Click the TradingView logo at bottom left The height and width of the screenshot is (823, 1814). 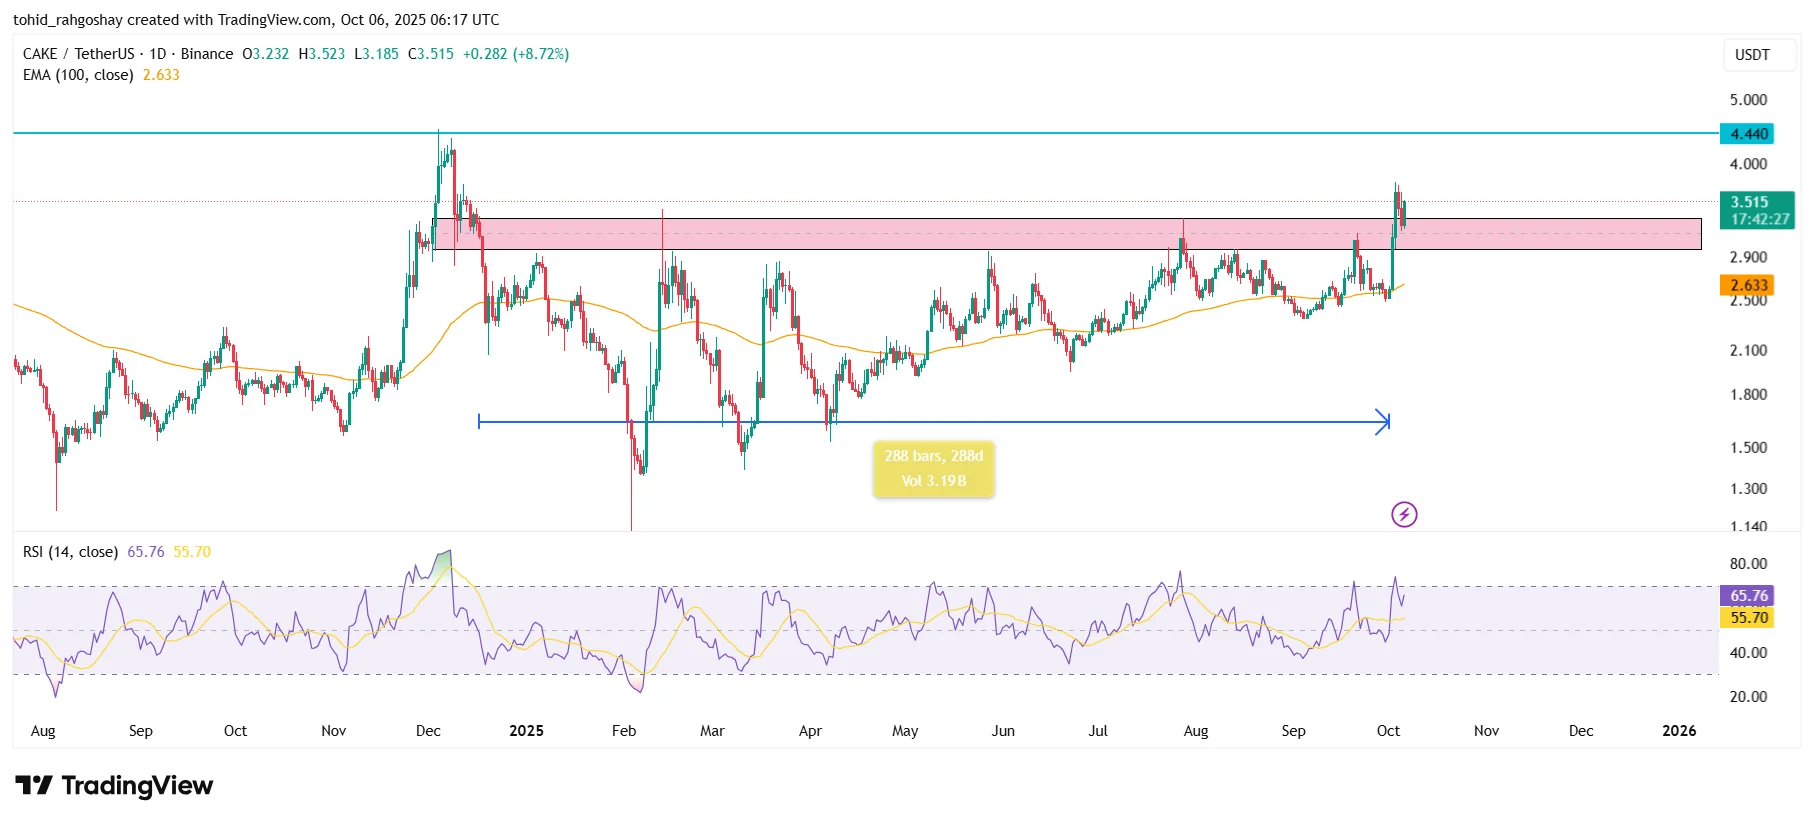(x=114, y=786)
